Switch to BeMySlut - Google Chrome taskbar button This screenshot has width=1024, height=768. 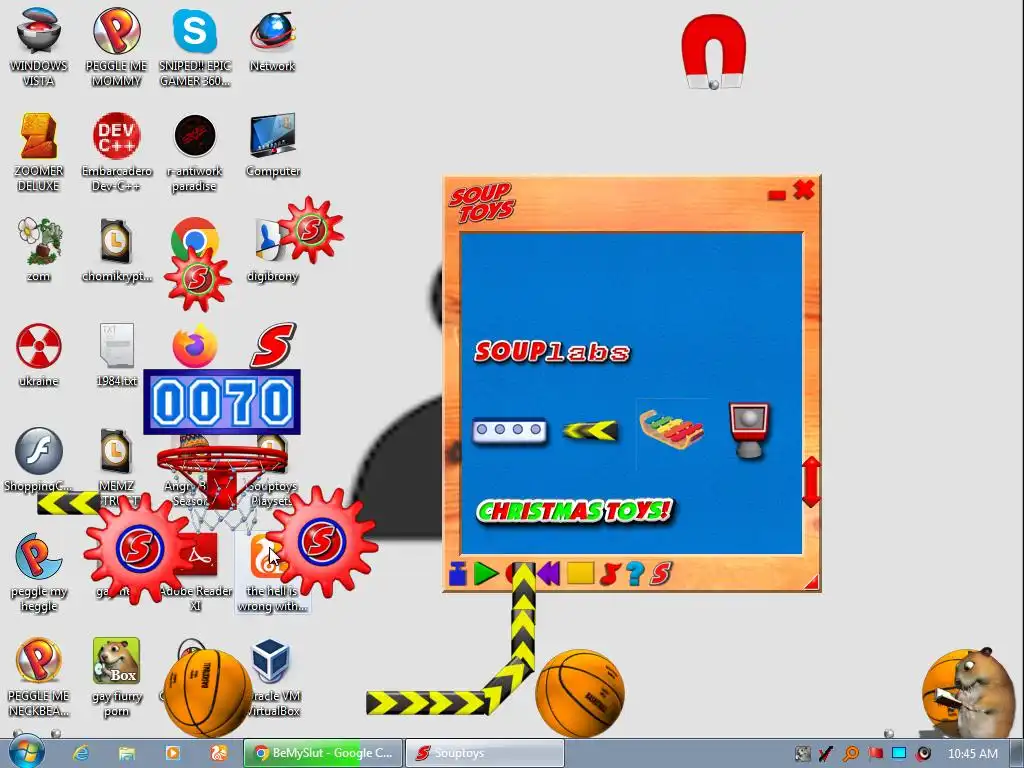point(323,753)
